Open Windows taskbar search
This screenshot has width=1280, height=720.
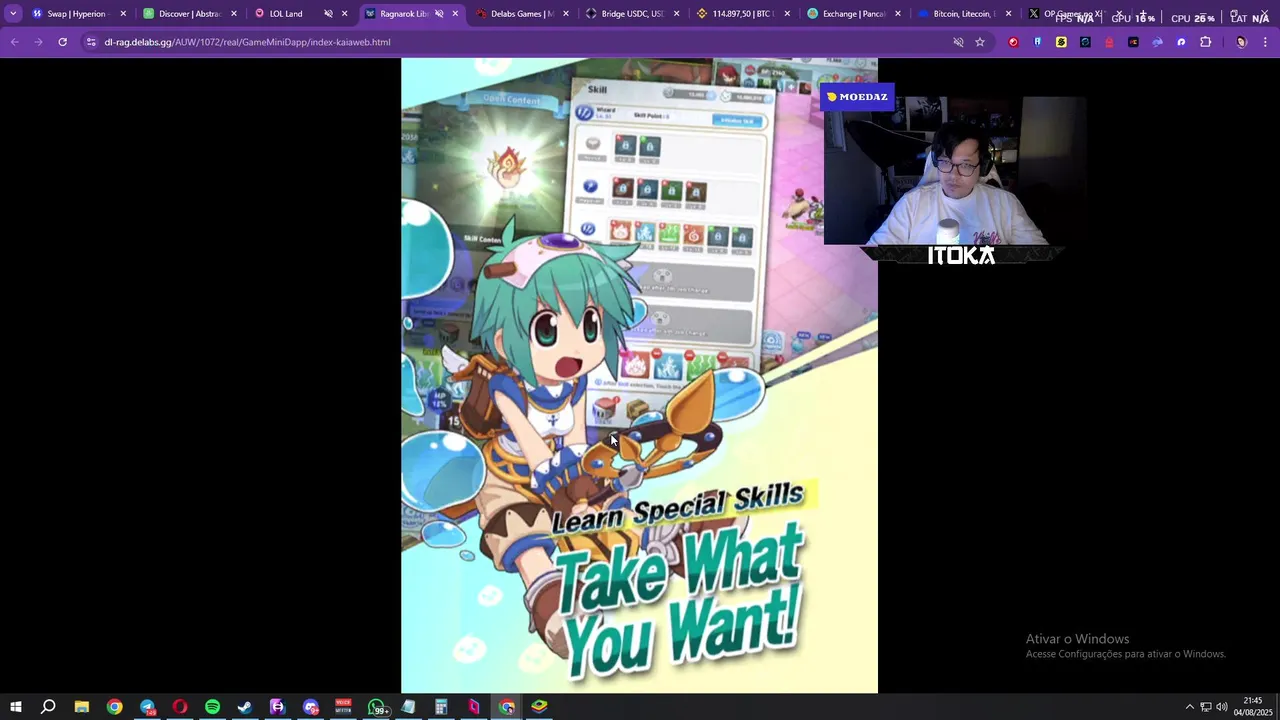[x=48, y=707]
